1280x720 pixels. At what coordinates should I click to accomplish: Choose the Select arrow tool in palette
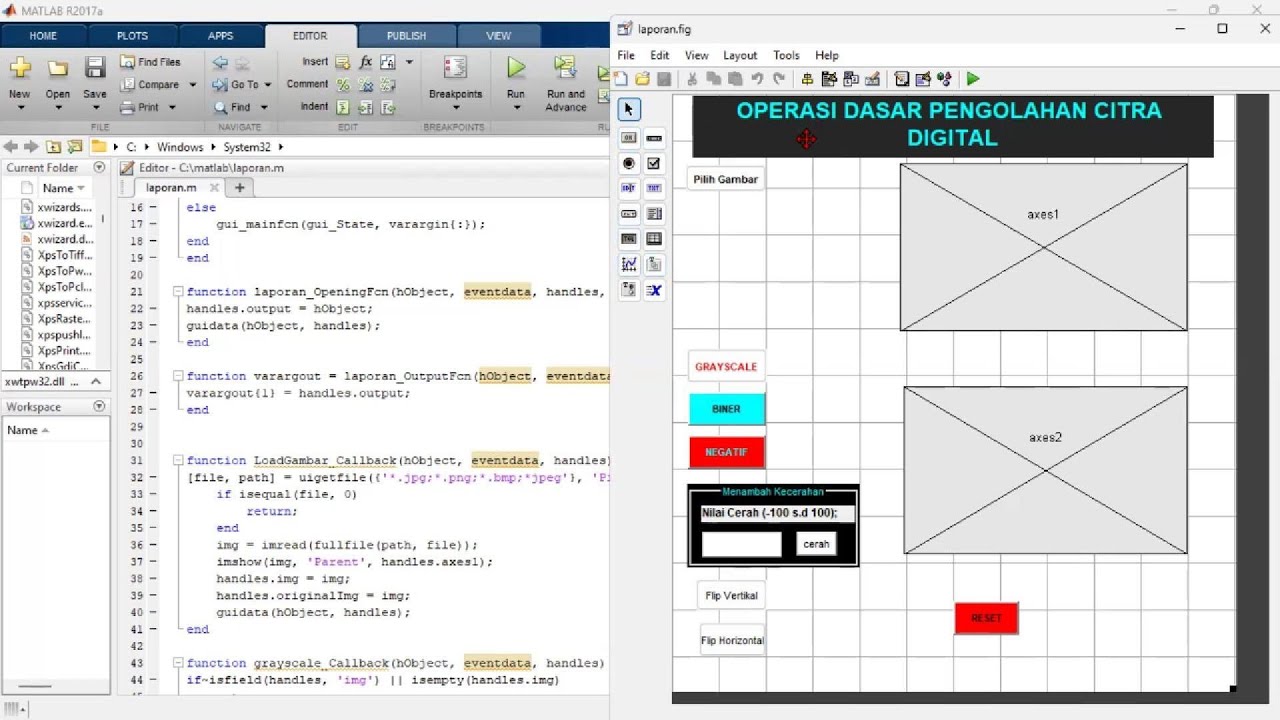click(629, 109)
